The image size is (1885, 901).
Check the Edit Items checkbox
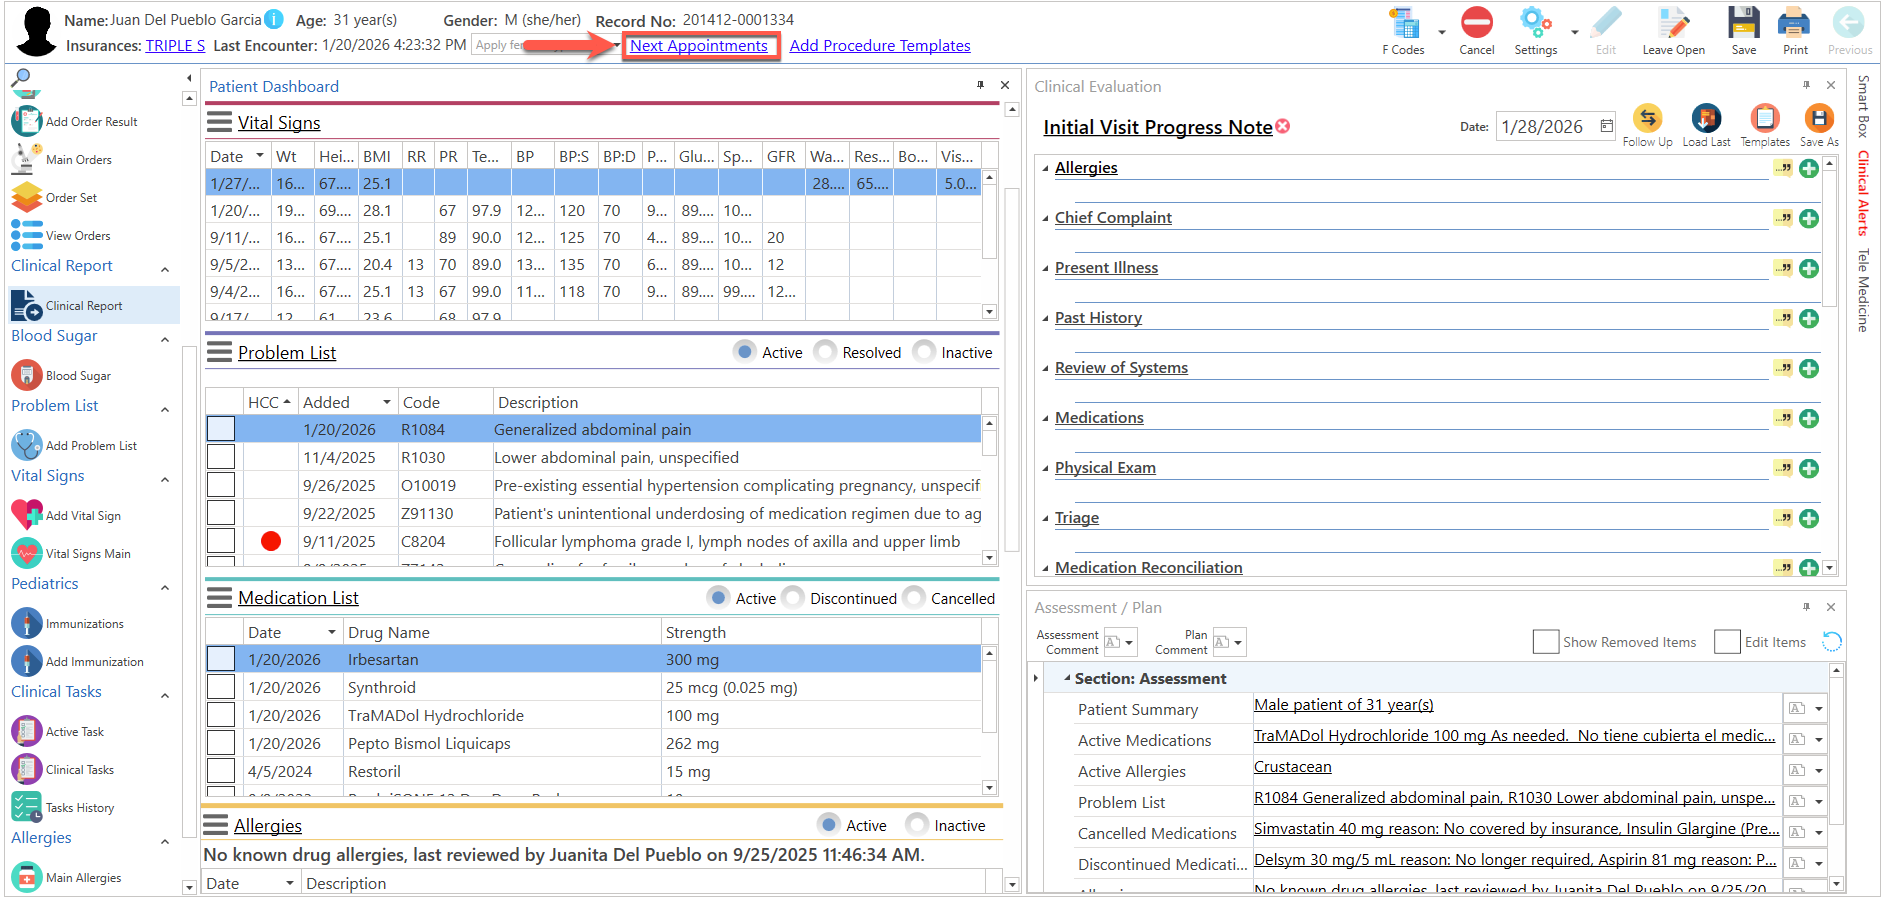point(1727,642)
